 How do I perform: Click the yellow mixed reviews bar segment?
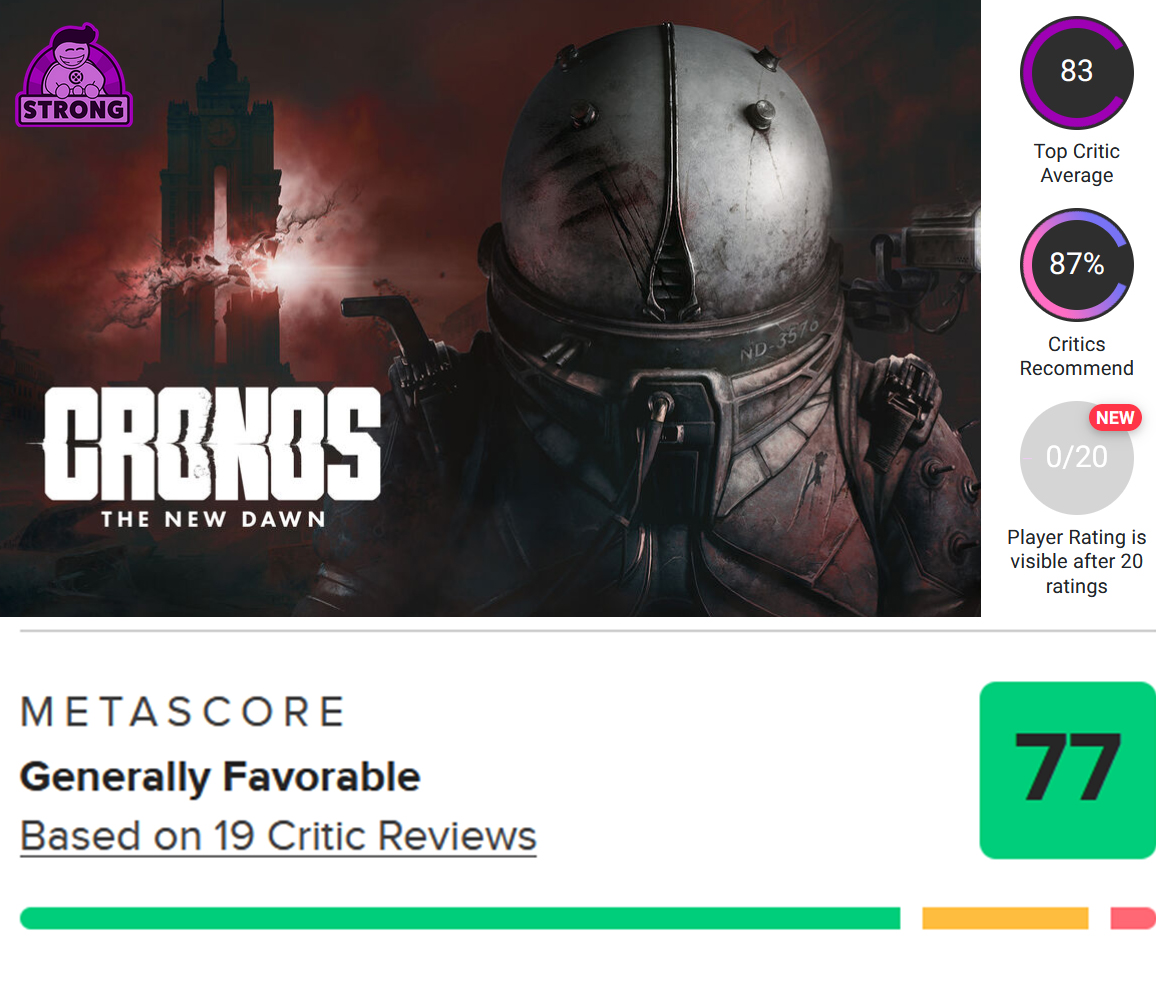[x=1004, y=918]
